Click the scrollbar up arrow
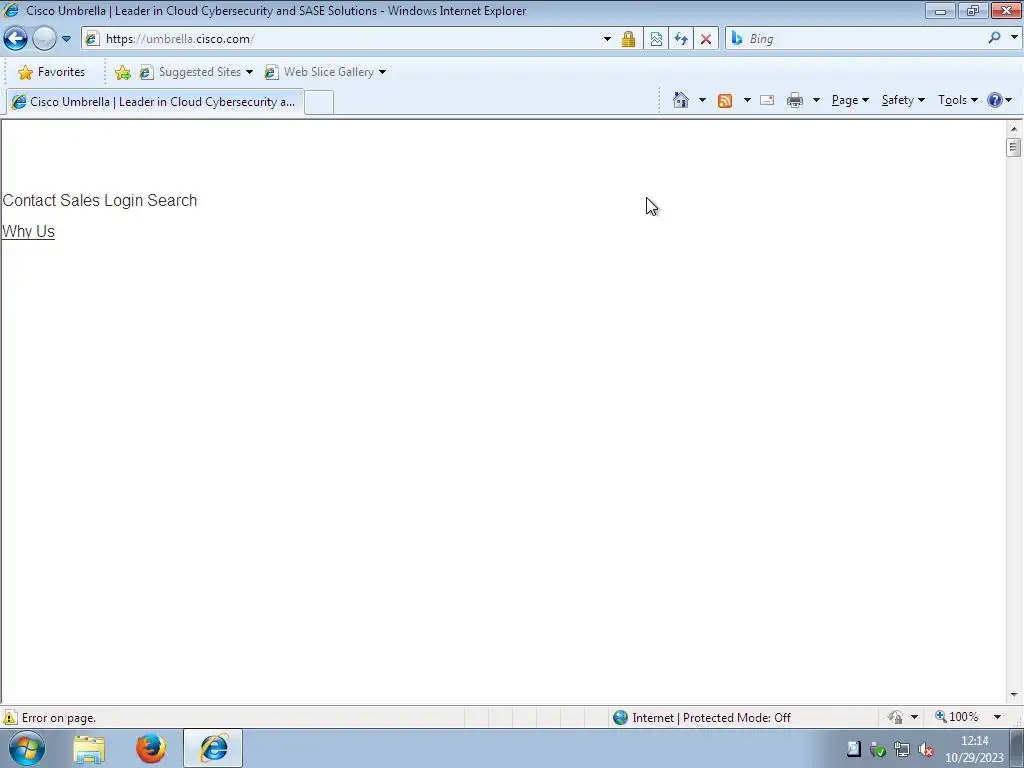The height and width of the screenshot is (768, 1024). (x=1014, y=129)
